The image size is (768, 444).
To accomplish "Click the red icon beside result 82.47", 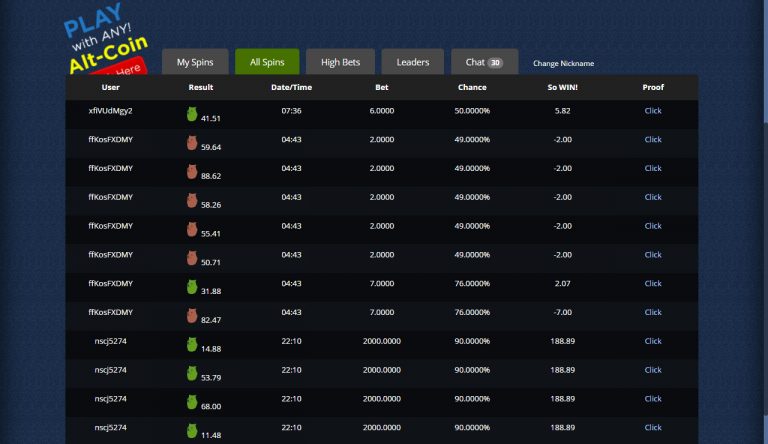I will click(x=192, y=316).
